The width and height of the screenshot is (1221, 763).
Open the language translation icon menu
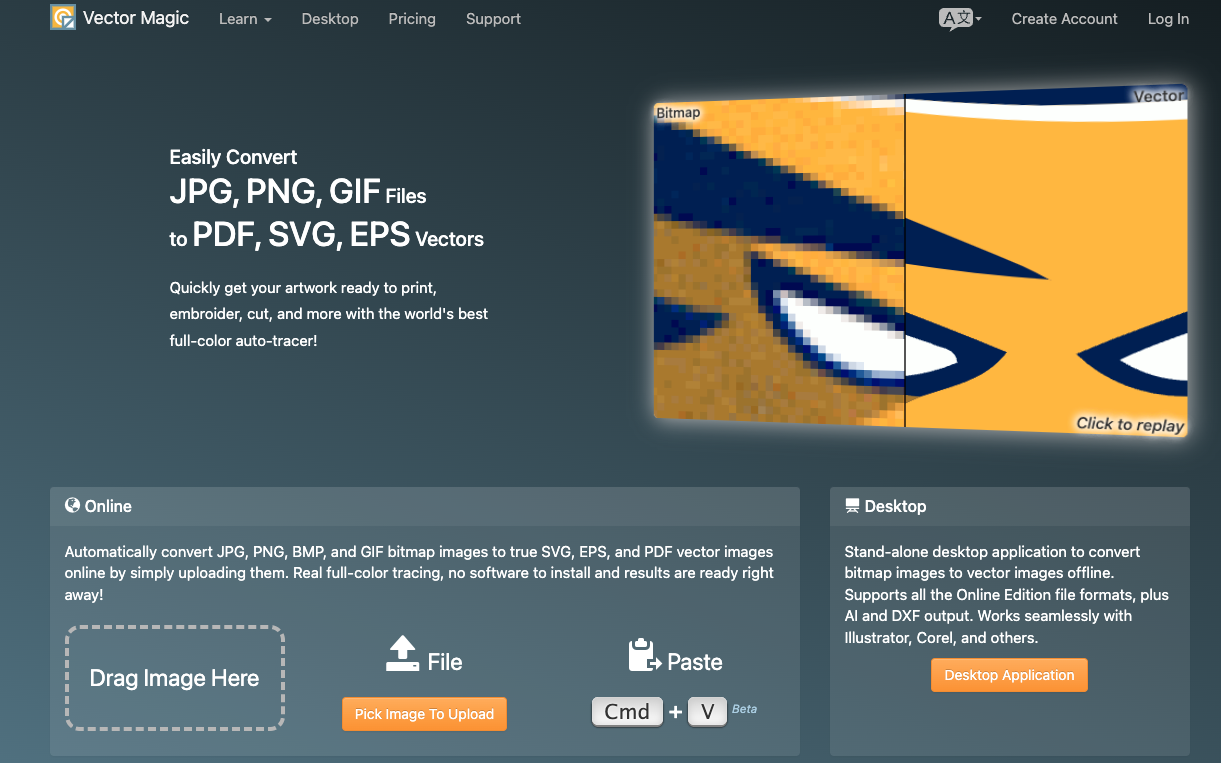pos(955,19)
